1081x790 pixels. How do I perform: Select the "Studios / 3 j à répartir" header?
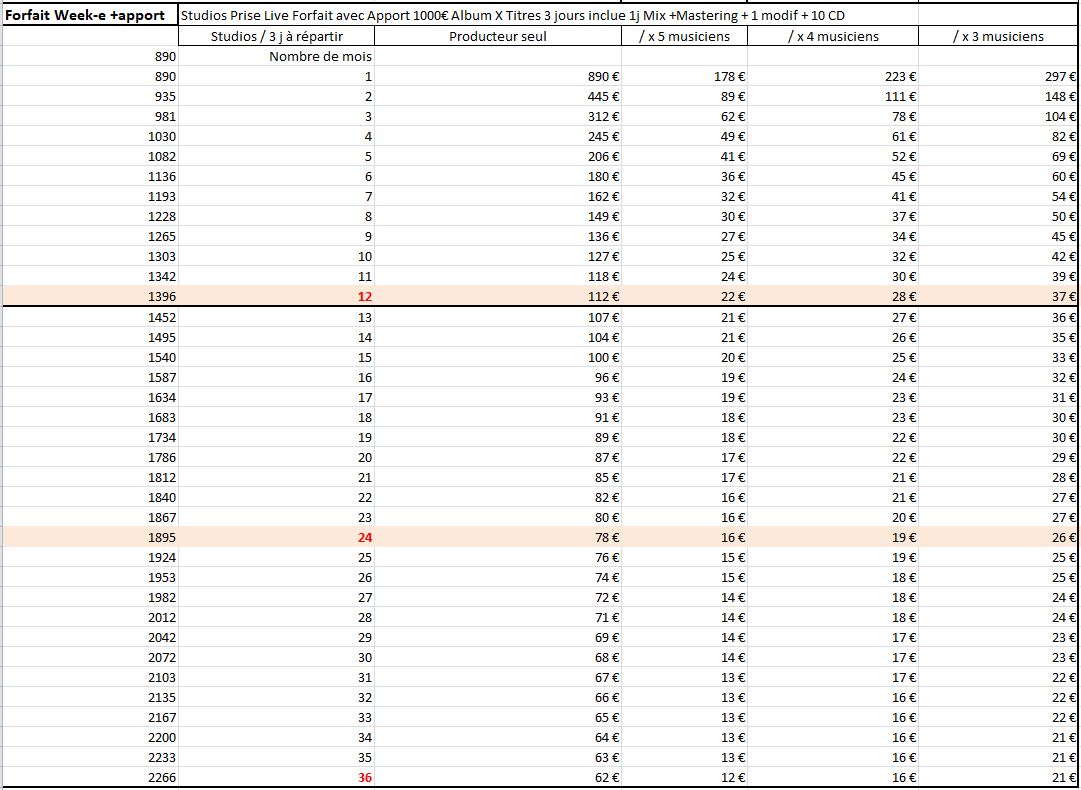click(277, 36)
